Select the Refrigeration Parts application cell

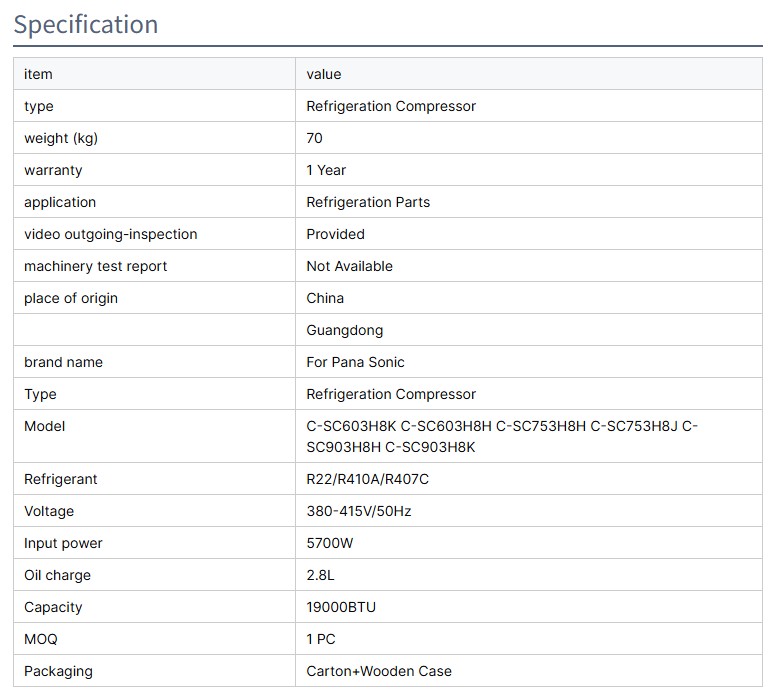[x=368, y=202]
